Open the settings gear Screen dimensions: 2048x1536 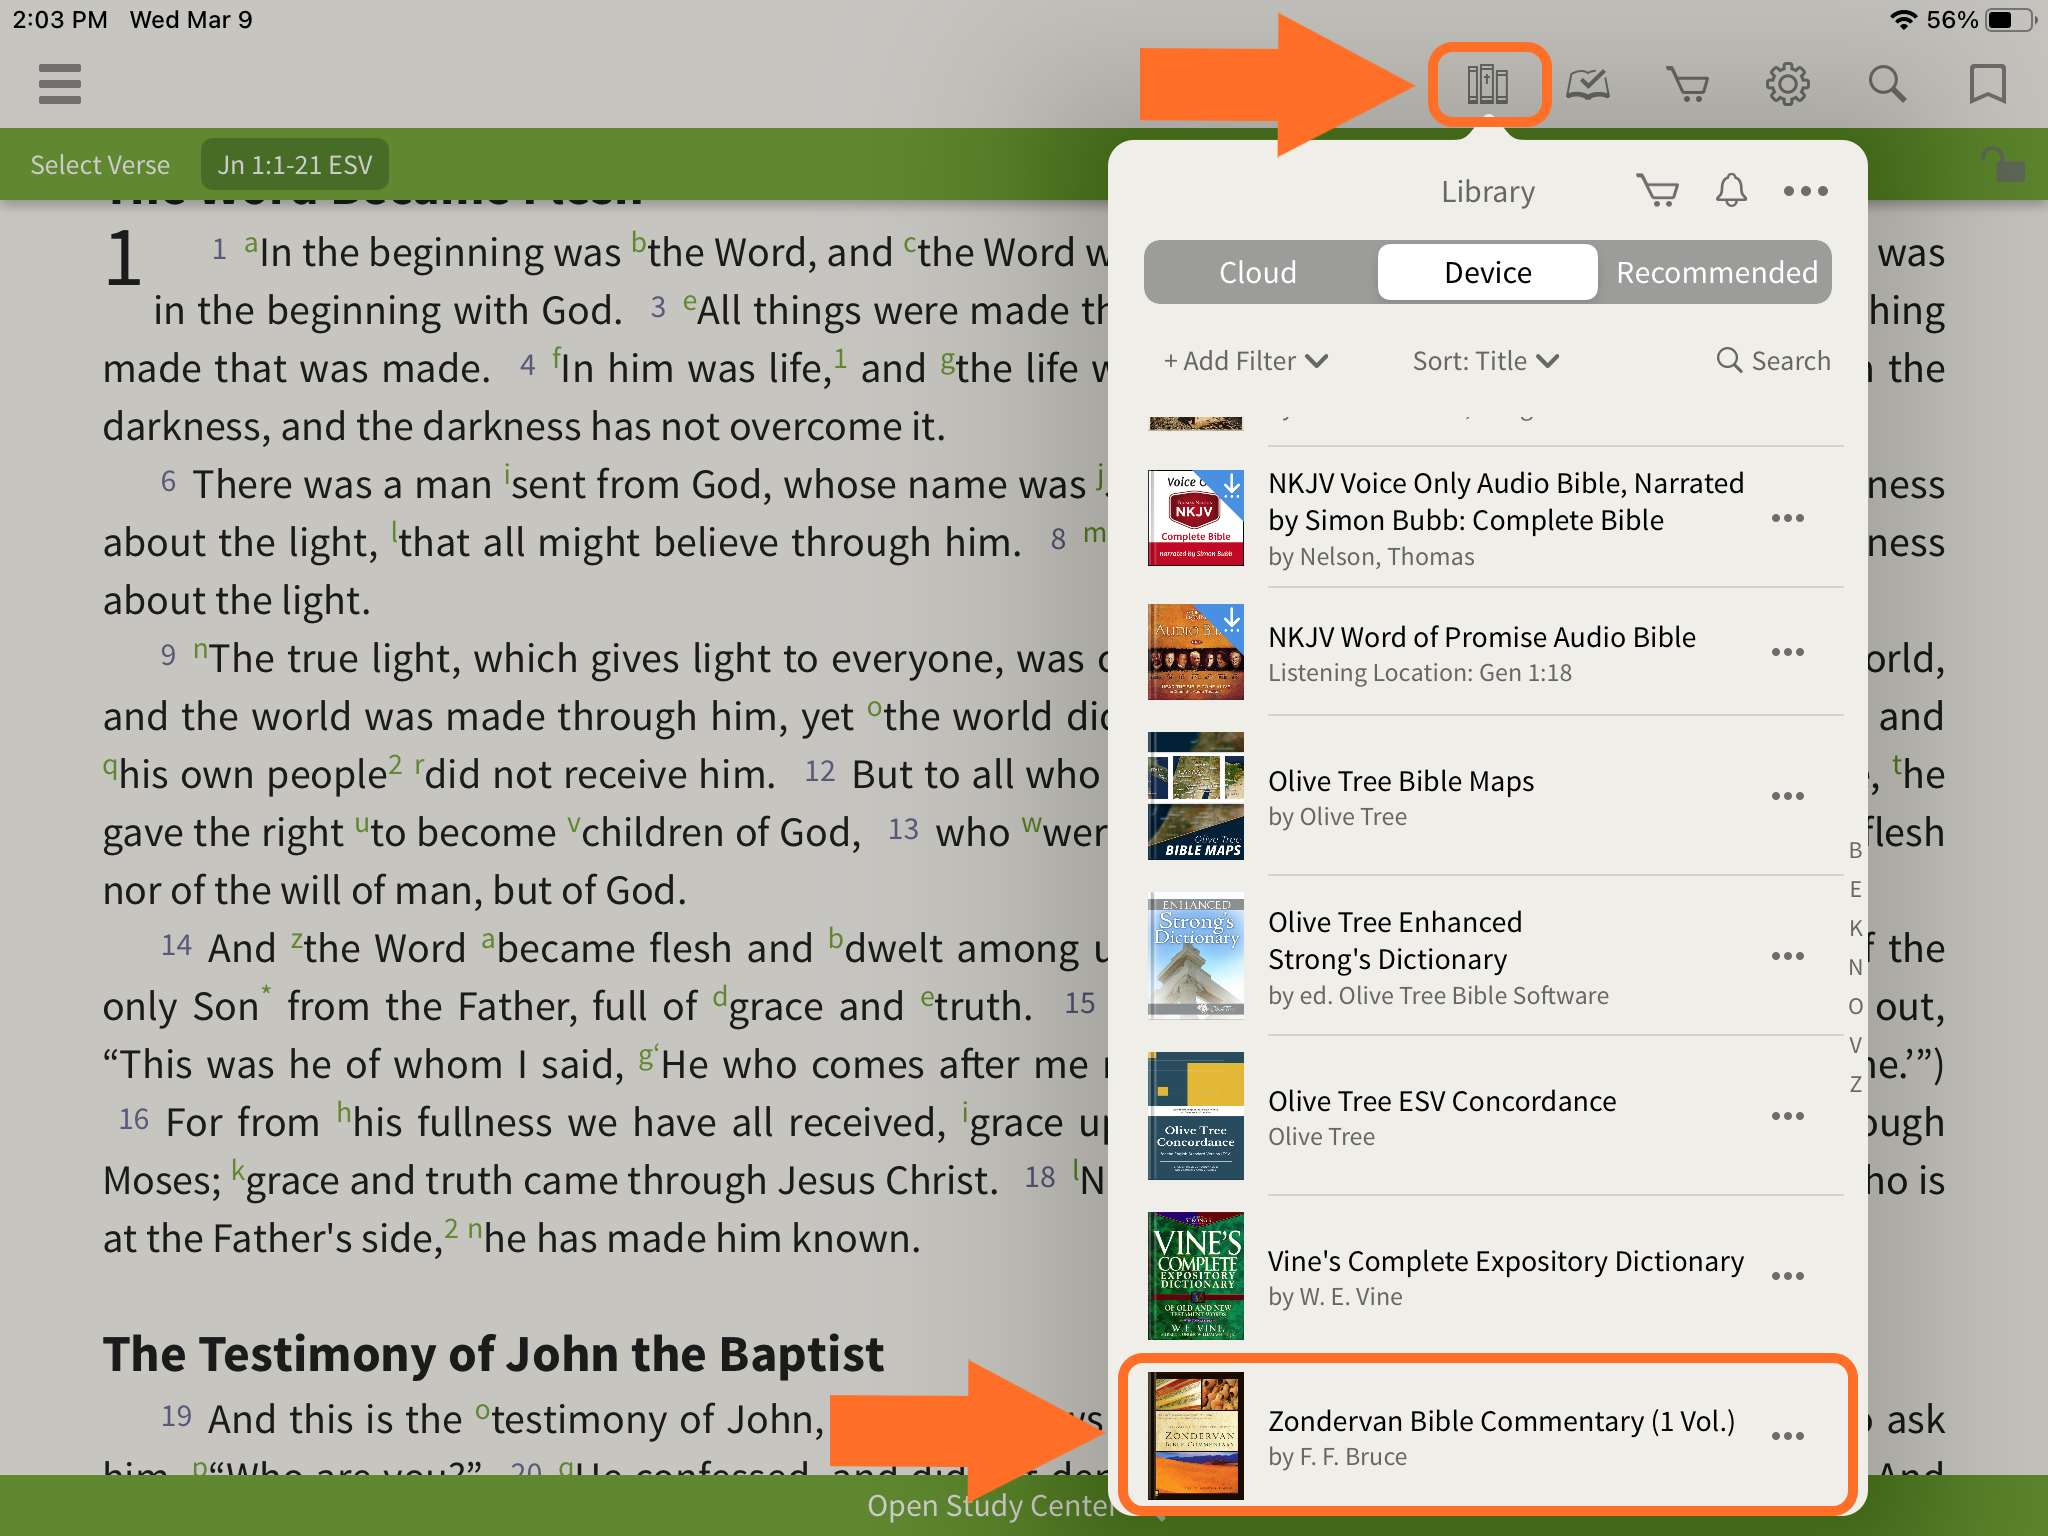coord(1788,84)
